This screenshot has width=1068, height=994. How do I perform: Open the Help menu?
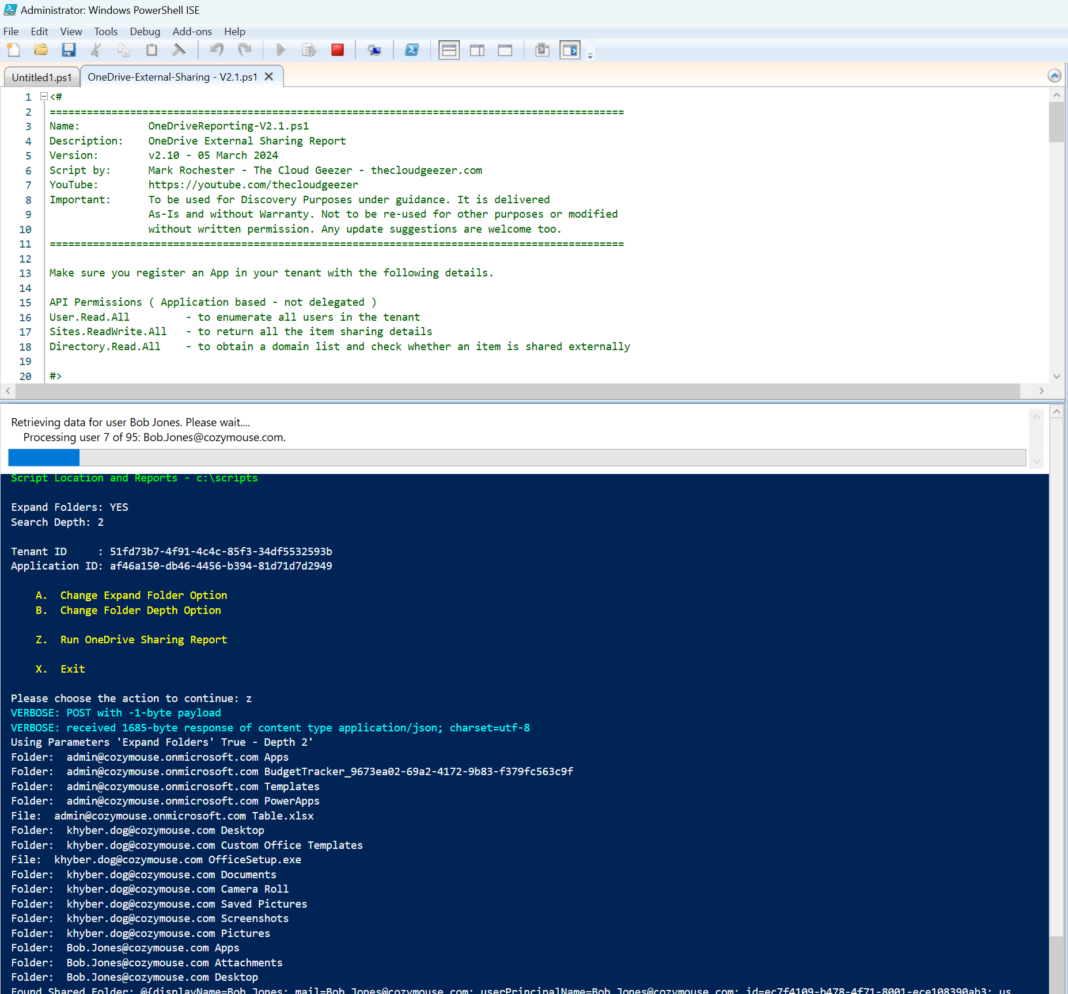tap(234, 31)
